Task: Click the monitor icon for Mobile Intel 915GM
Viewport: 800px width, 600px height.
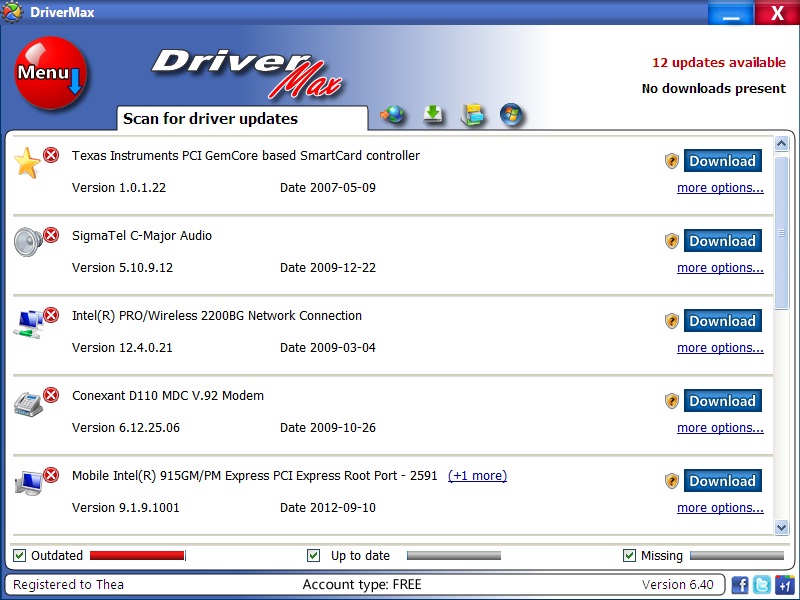Action: 29,483
